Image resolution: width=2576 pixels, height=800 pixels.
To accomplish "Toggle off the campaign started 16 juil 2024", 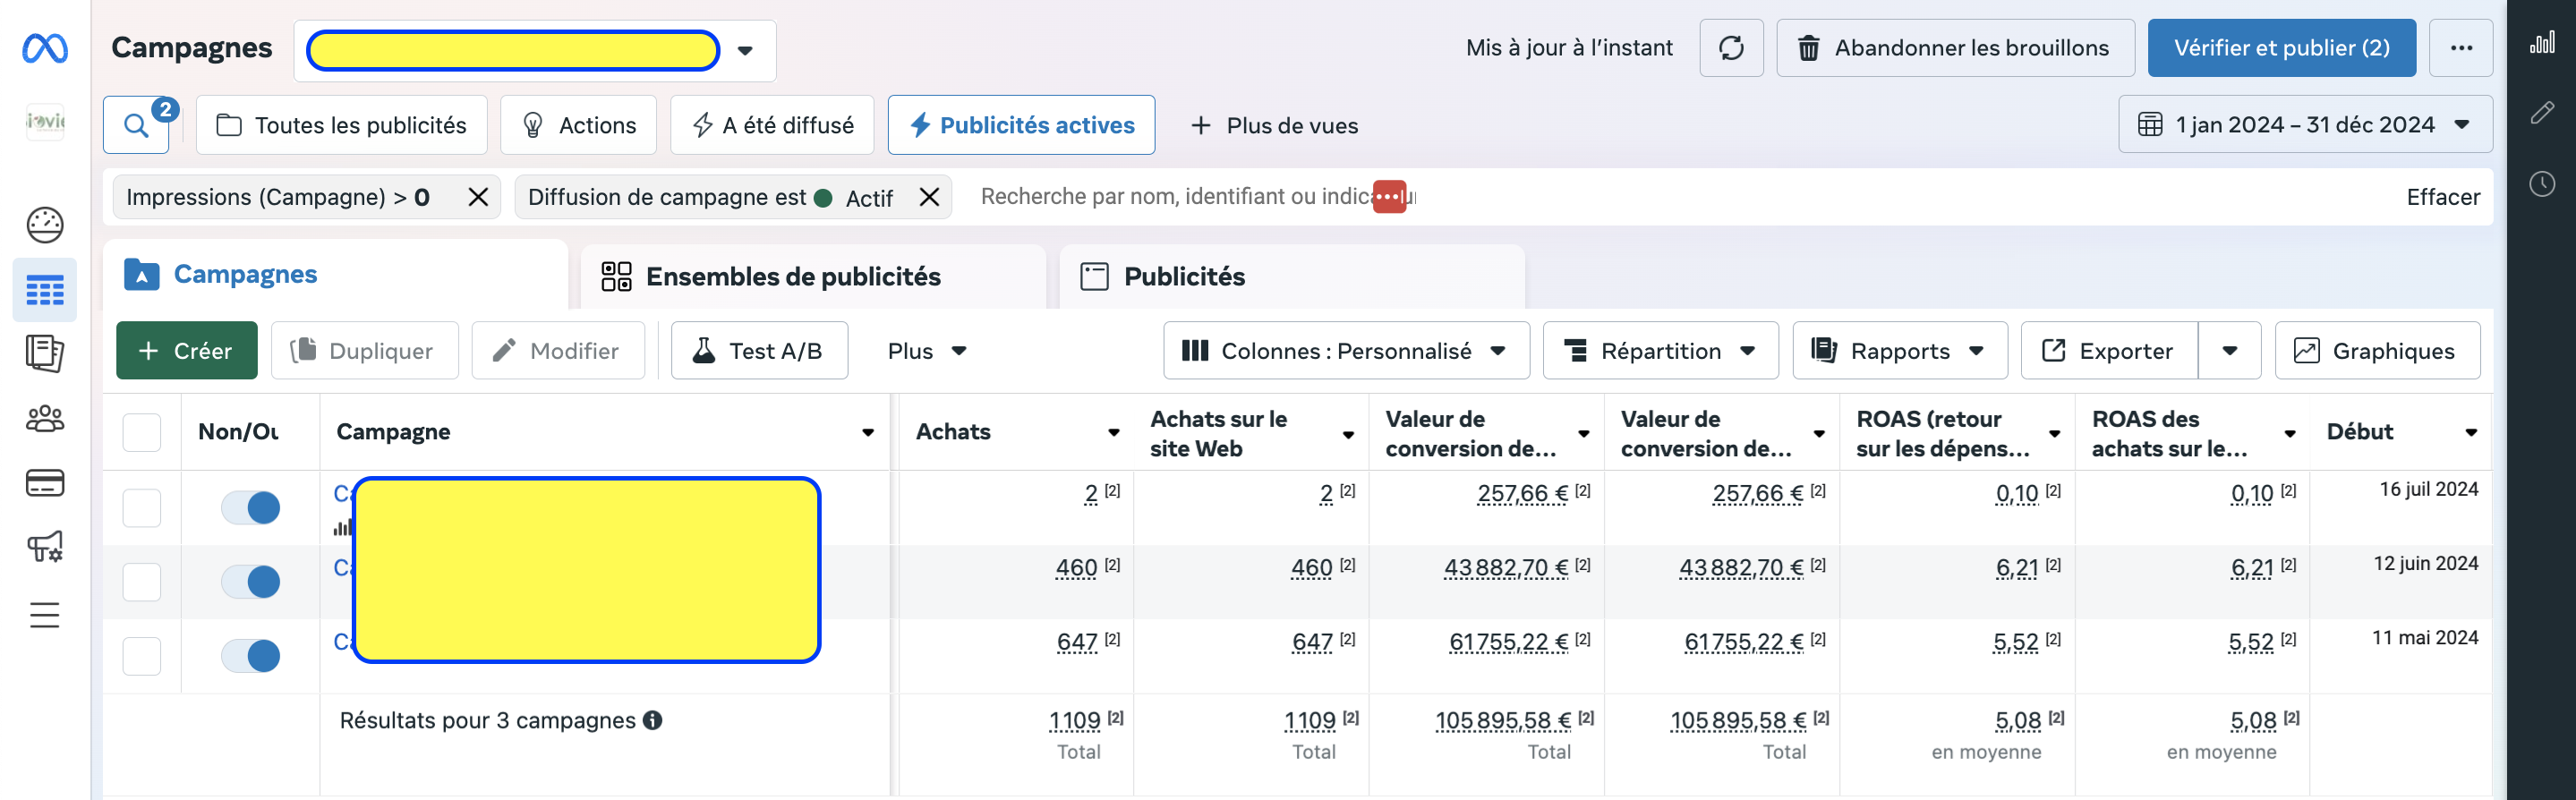I will (250, 507).
